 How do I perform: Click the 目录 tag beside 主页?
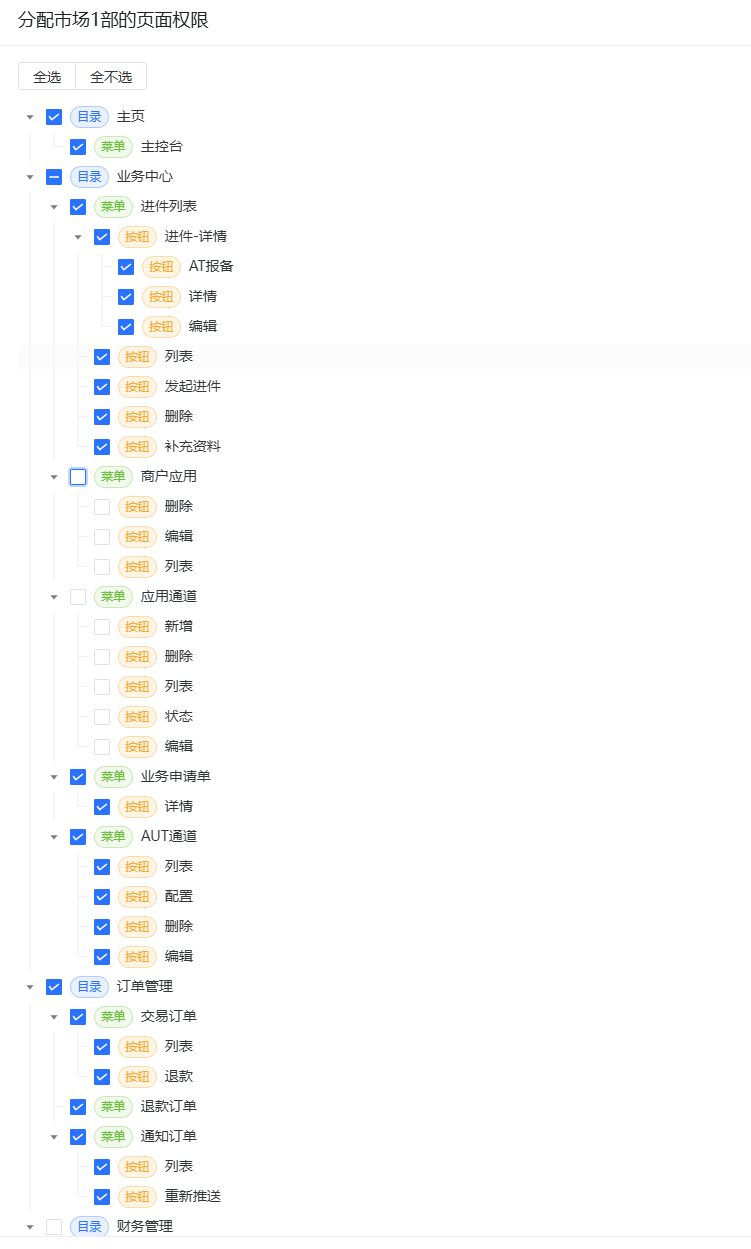89,117
